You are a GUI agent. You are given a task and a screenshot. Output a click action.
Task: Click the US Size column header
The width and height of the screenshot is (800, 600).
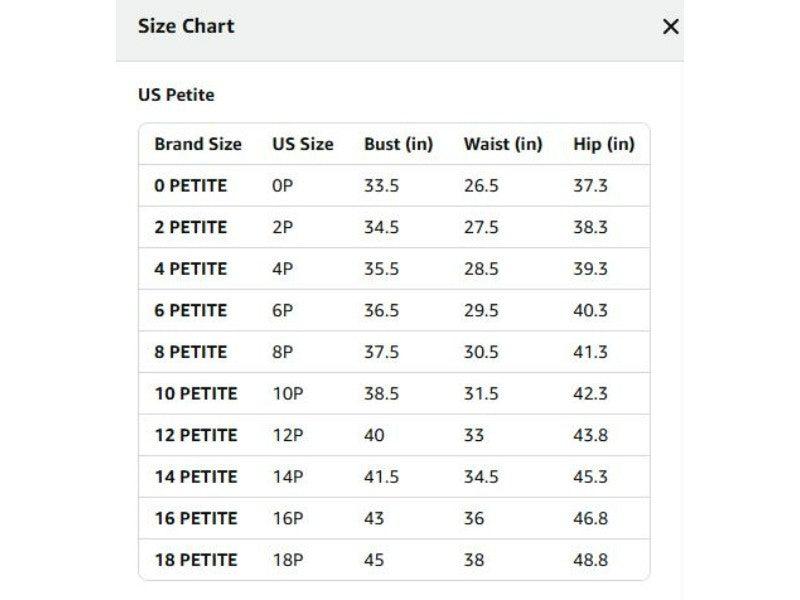pyautogui.click(x=303, y=144)
